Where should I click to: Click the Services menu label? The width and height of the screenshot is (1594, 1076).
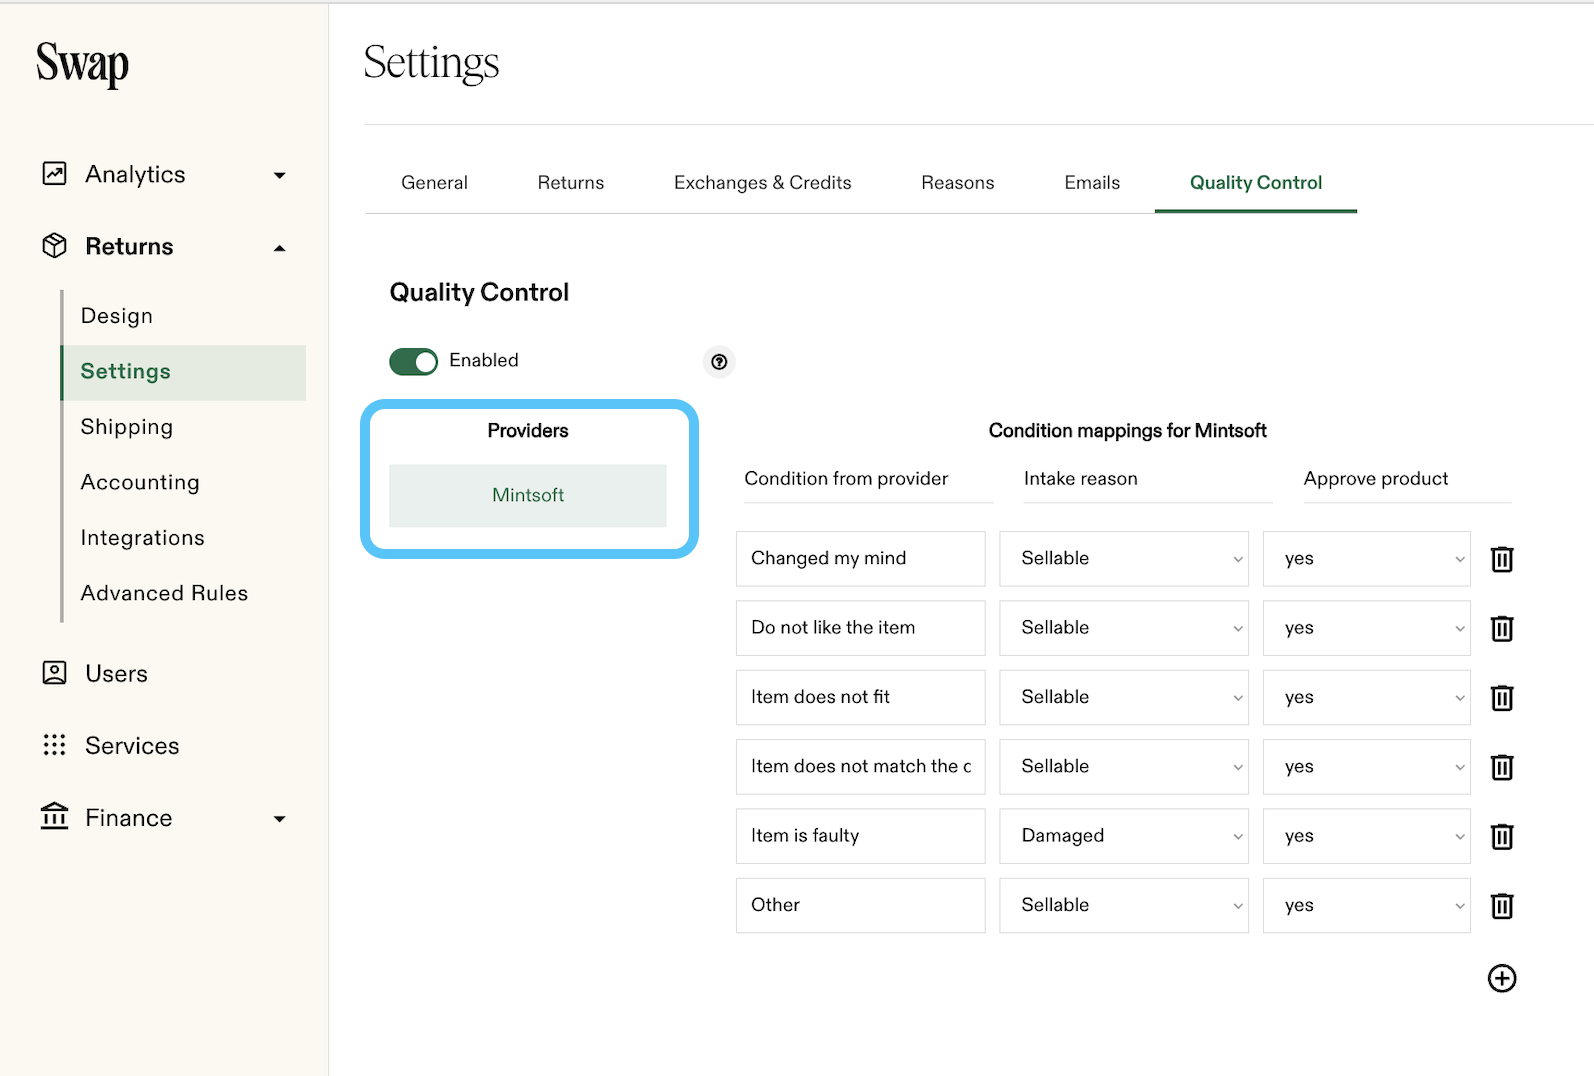coord(132,746)
